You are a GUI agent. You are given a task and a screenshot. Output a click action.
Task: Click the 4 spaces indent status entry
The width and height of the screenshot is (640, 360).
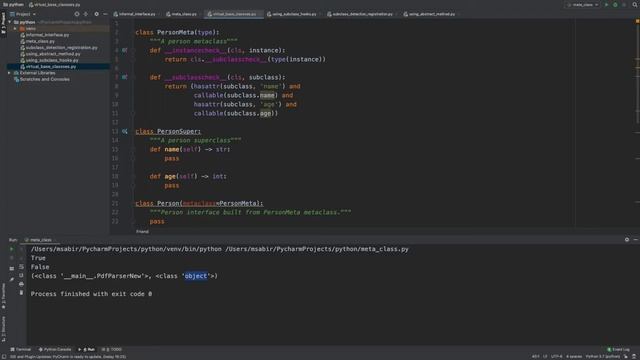click(x=573, y=357)
